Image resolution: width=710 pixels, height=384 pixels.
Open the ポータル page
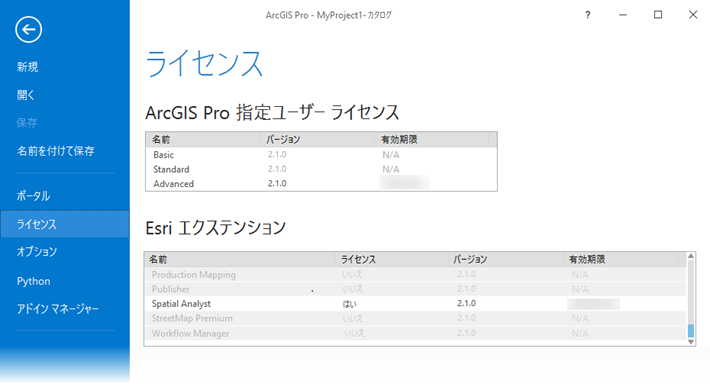pos(34,196)
